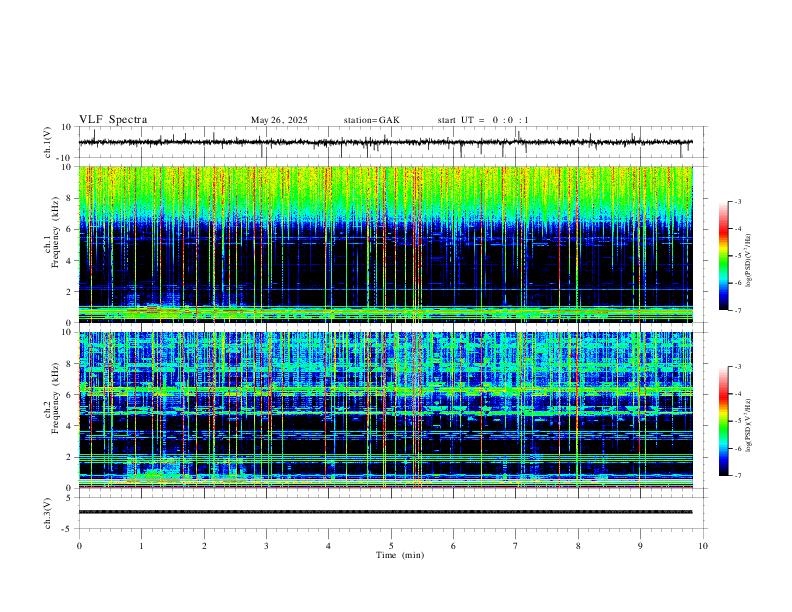Click time axis tick label "5"
The width and height of the screenshot is (792, 612).
(391, 546)
